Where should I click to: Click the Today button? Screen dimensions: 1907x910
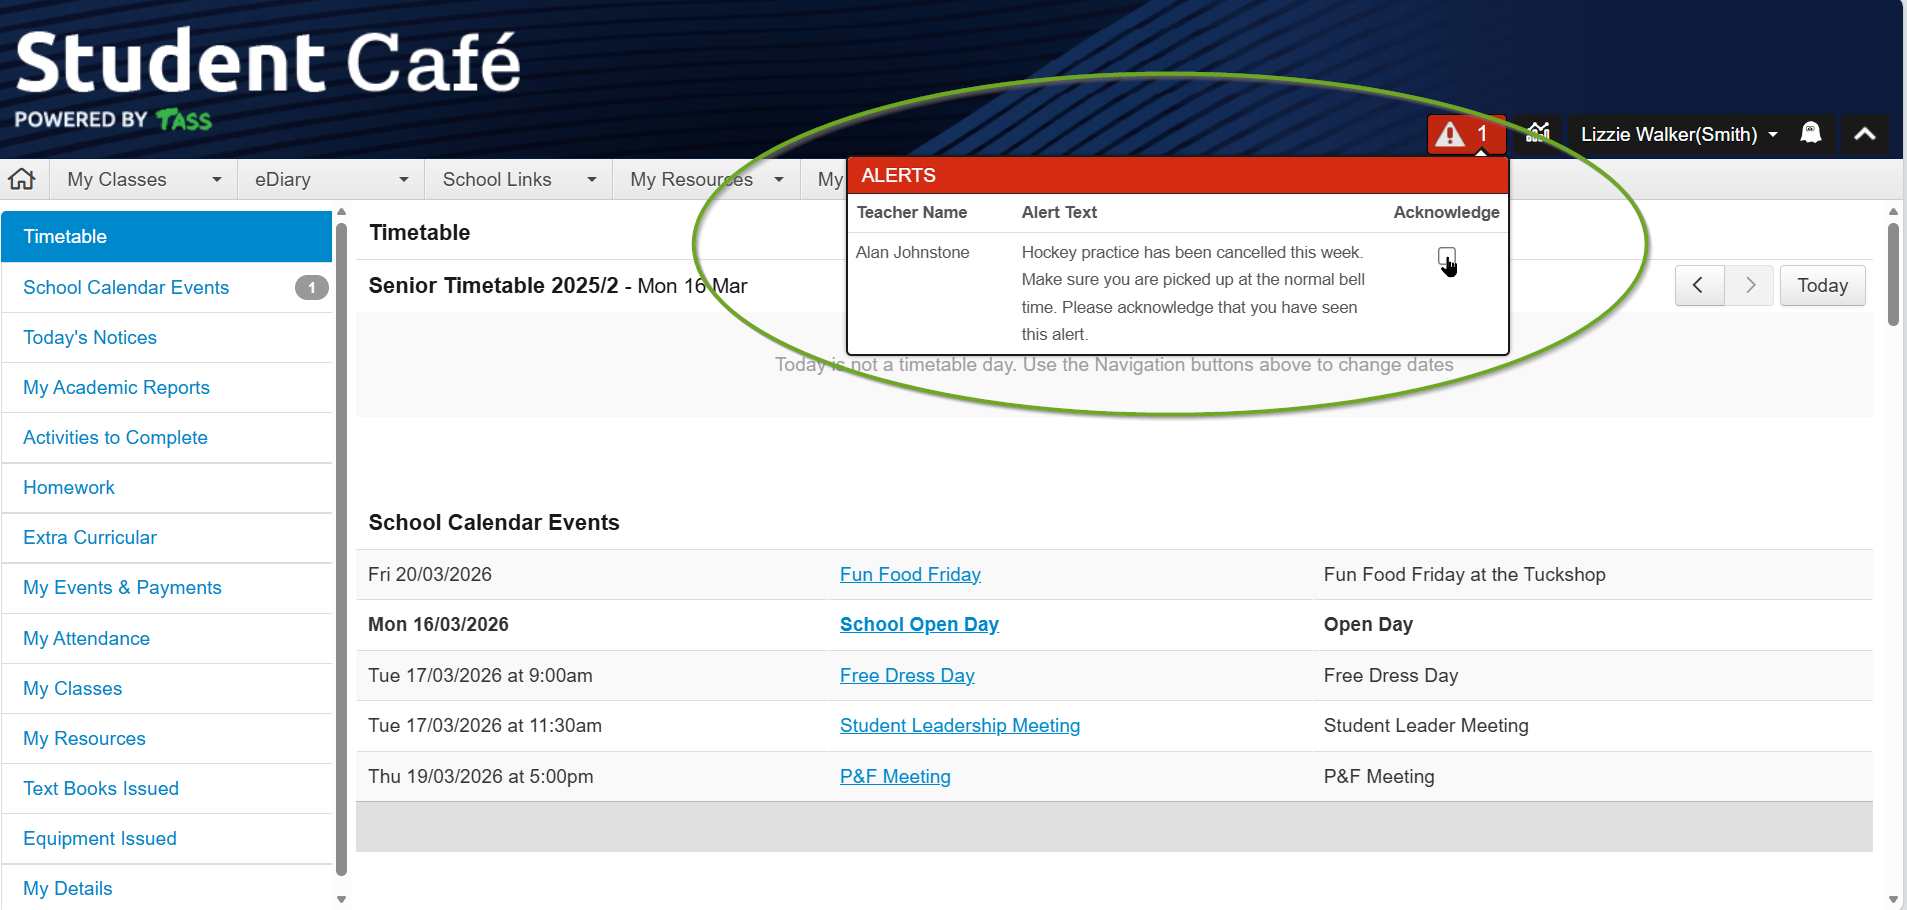tap(1821, 286)
